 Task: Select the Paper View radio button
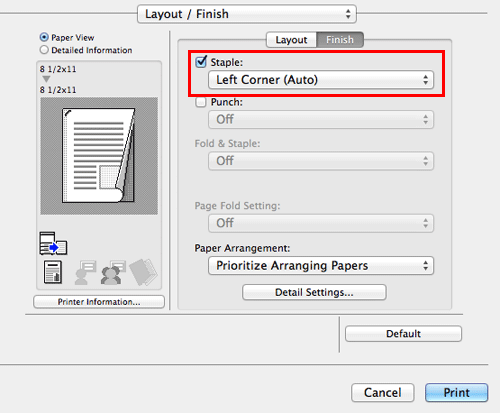[44, 37]
